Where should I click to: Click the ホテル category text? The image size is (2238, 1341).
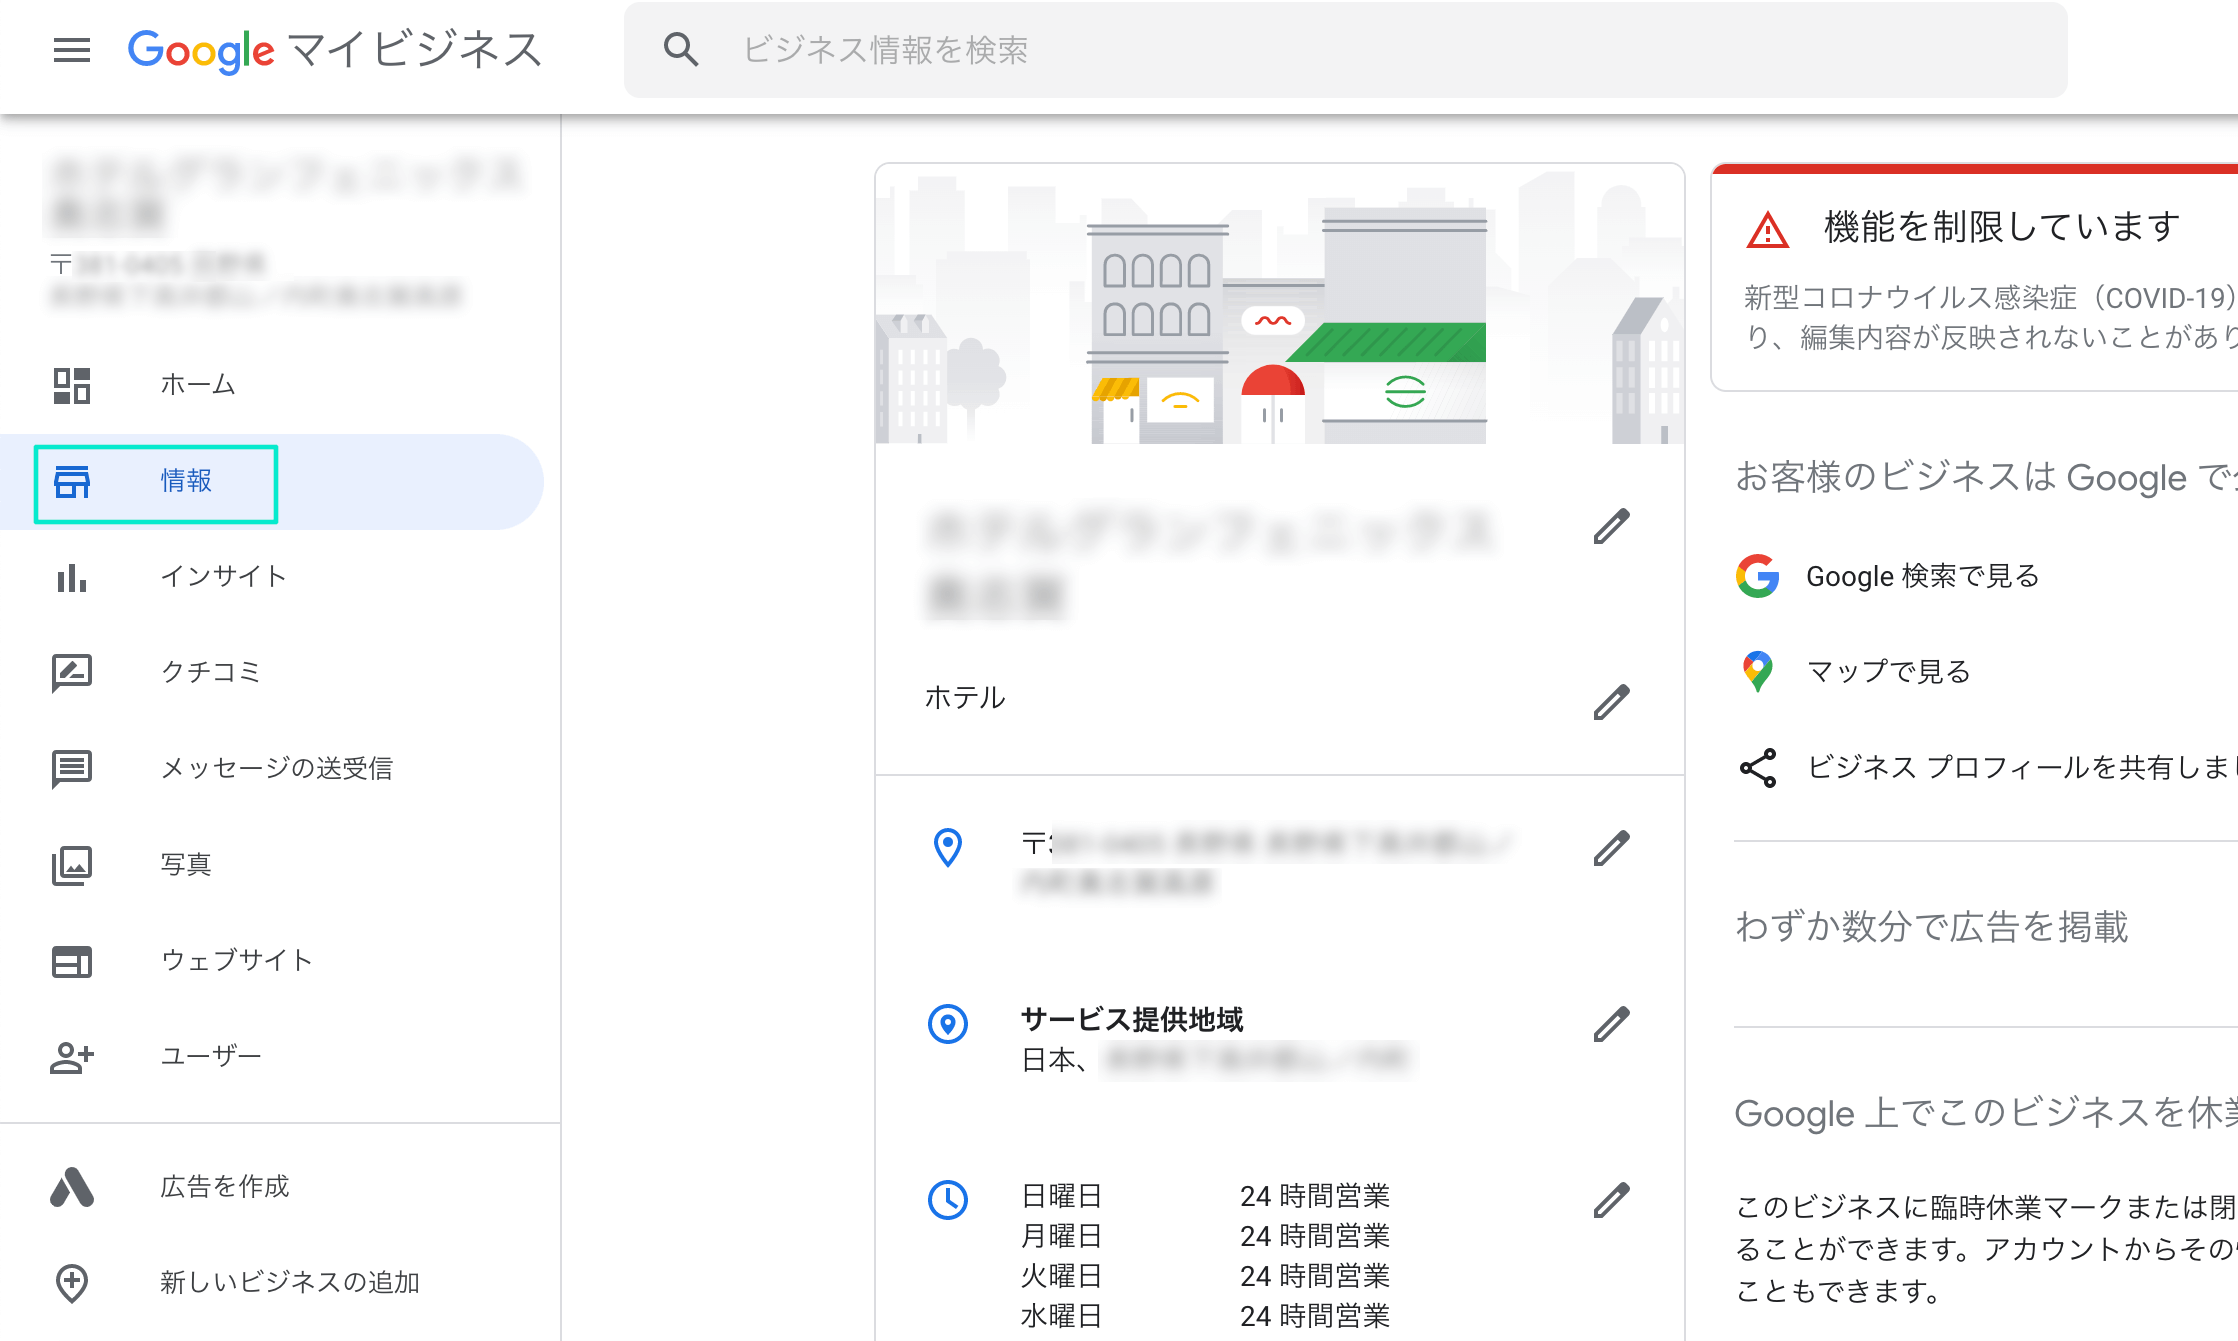click(x=965, y=698)
